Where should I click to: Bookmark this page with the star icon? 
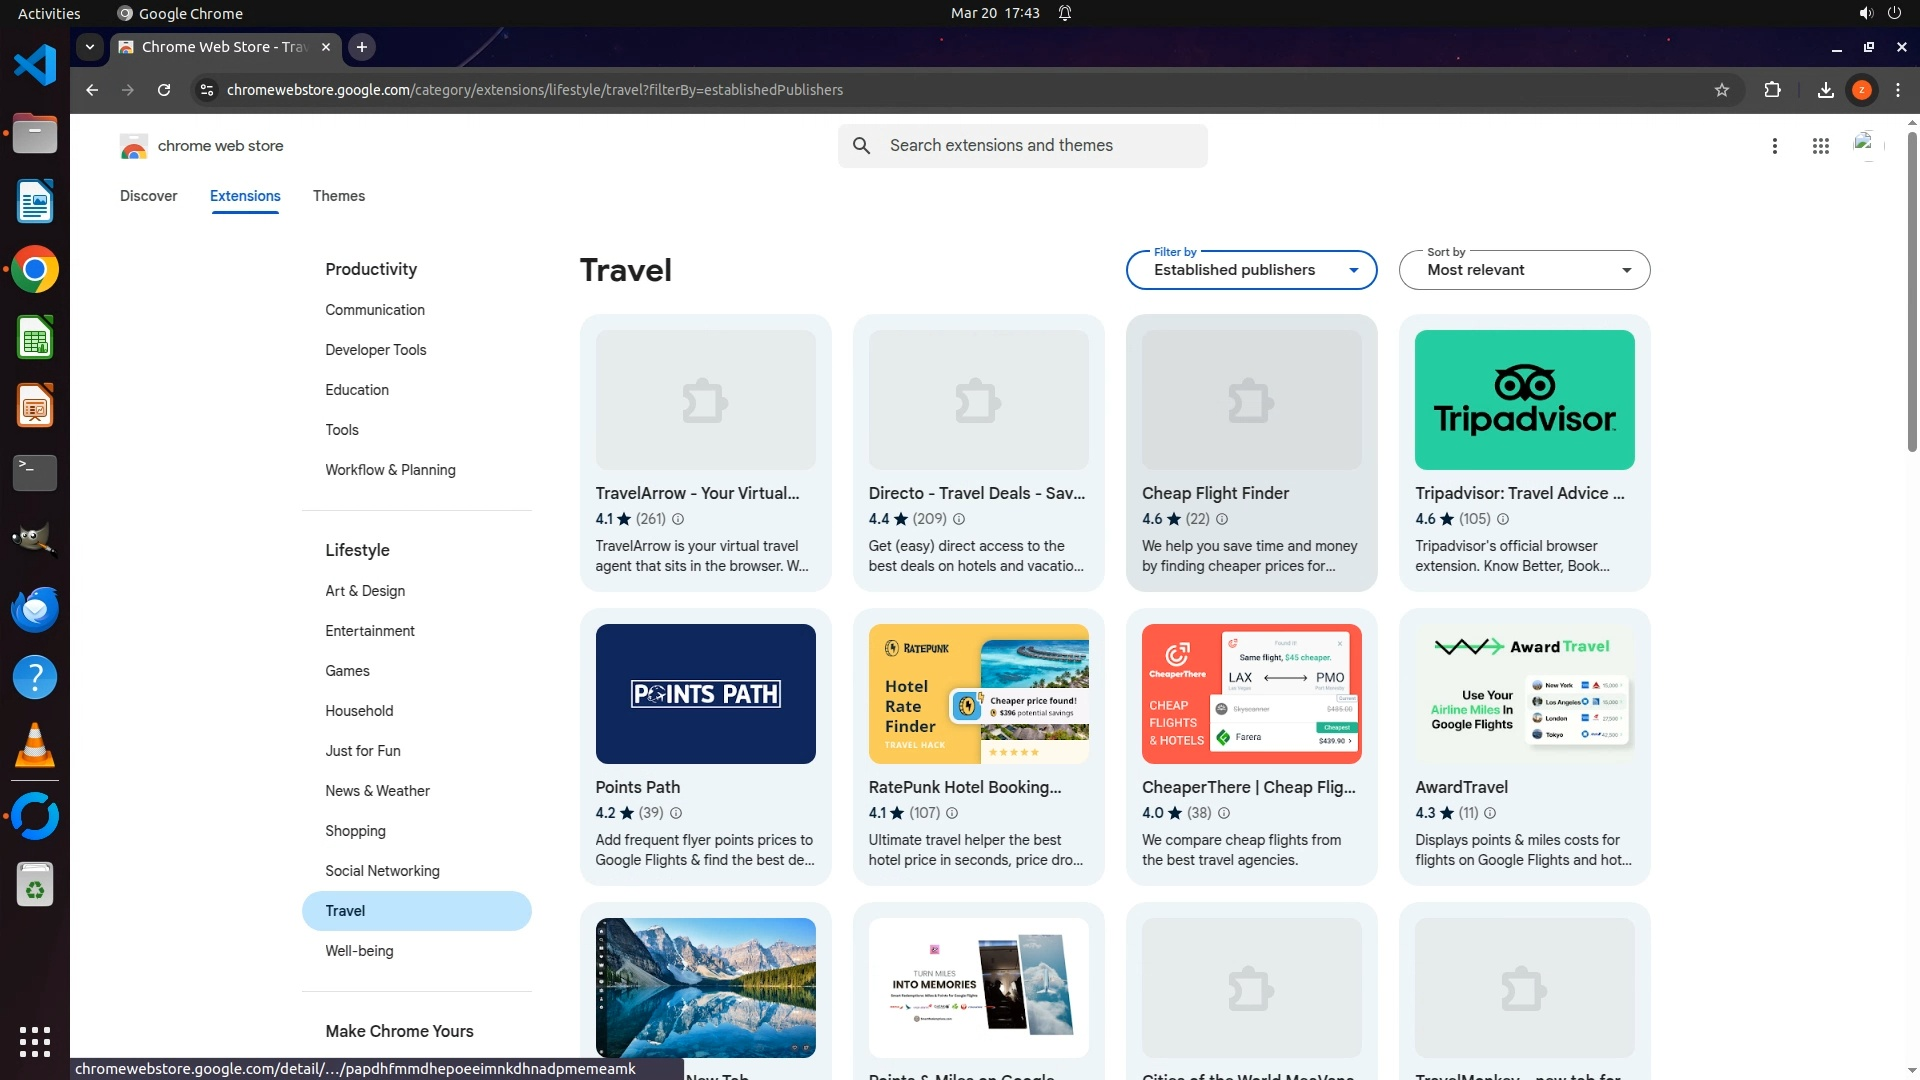pos(1721,90)
